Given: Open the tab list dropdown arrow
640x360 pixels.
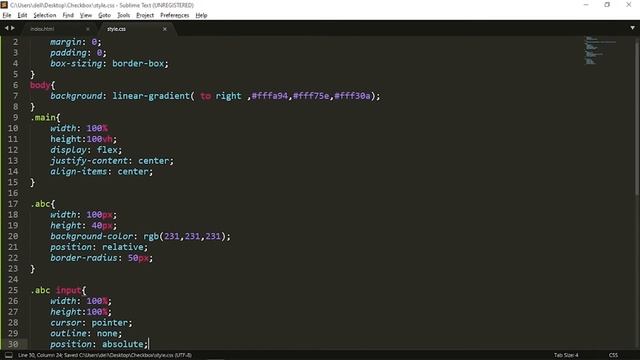Looking at the screenshot, I should click(632, 28).
